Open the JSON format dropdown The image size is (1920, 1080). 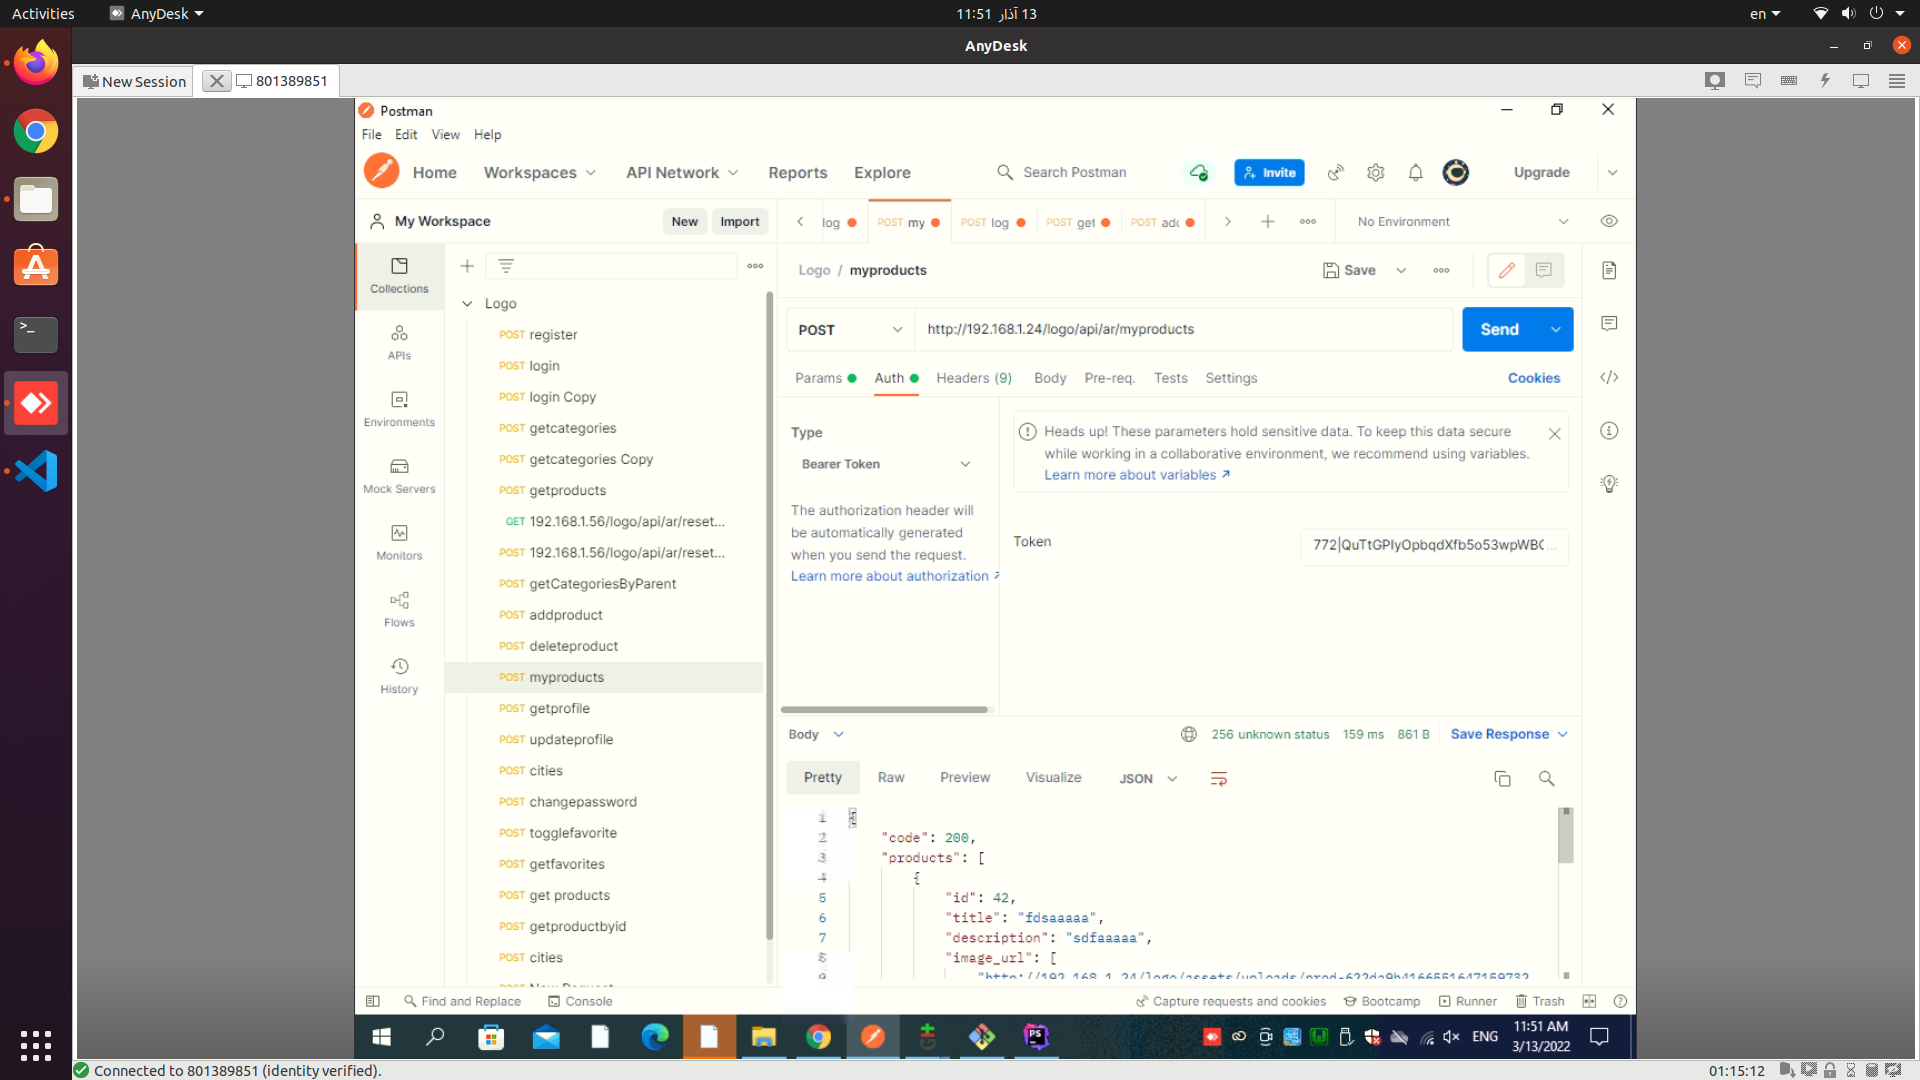click(x=1147, y=778)
